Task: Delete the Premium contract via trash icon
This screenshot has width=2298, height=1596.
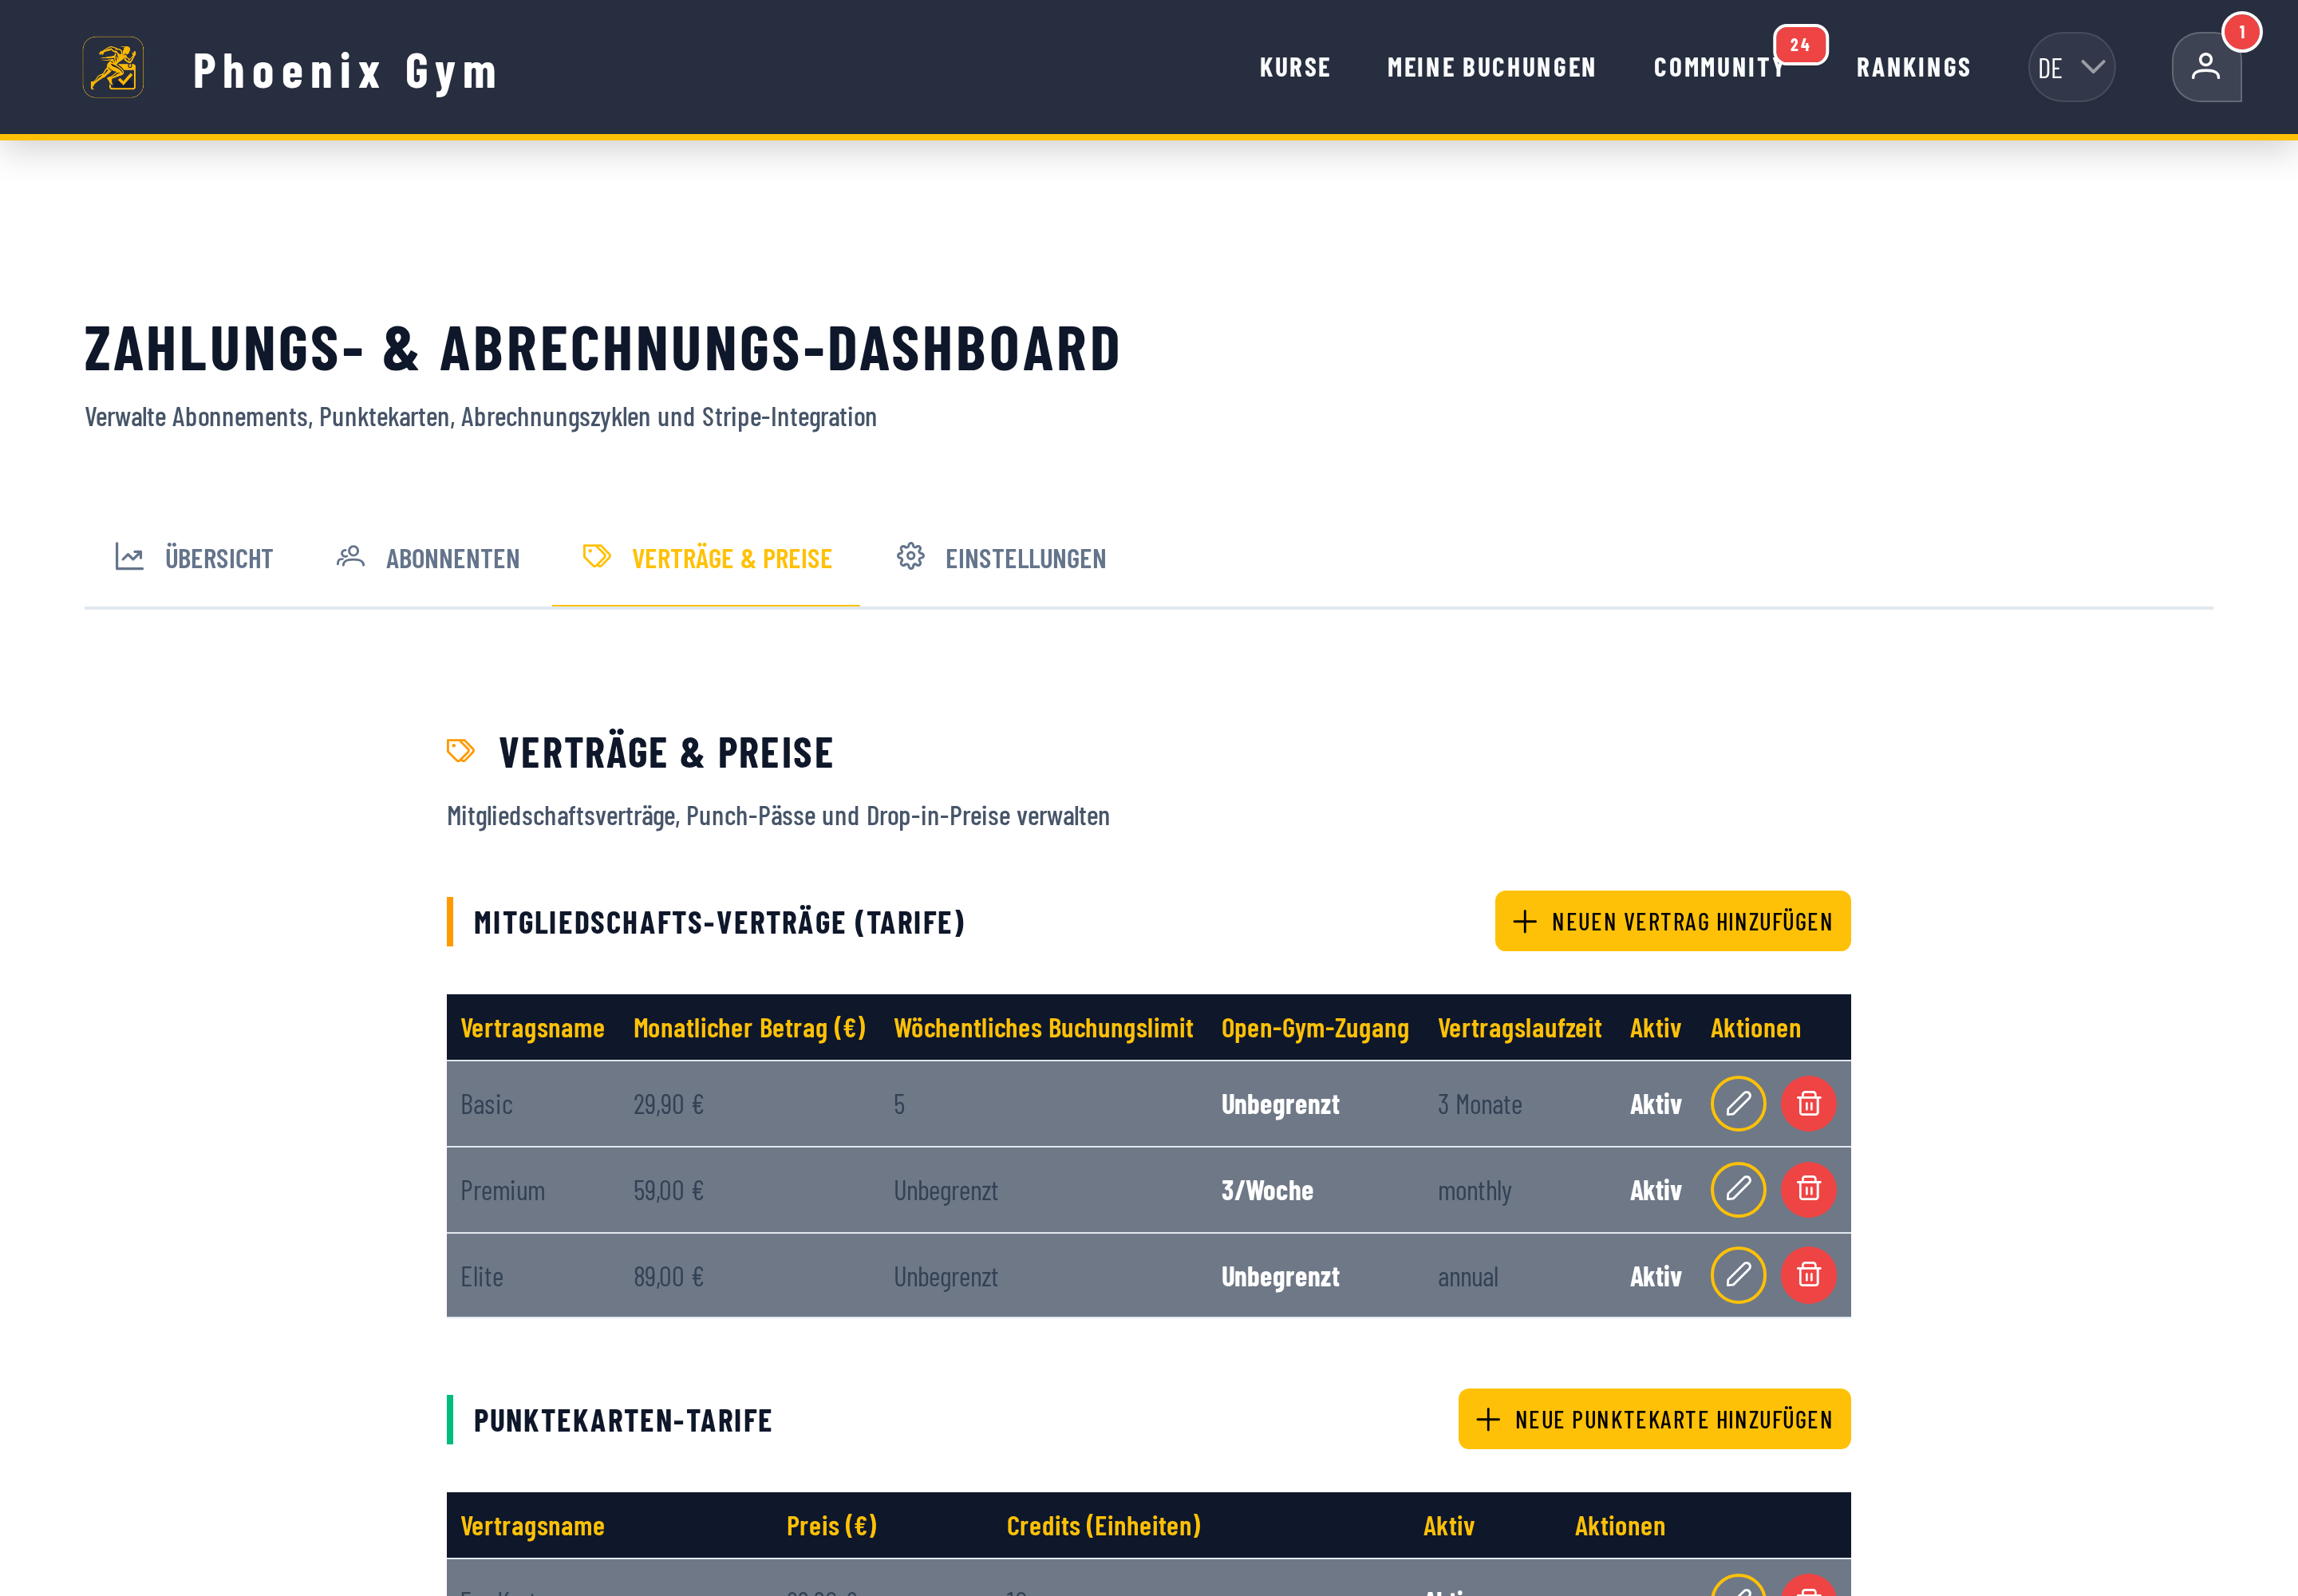Action: pyautogui.click(x=1808, y=1189)
